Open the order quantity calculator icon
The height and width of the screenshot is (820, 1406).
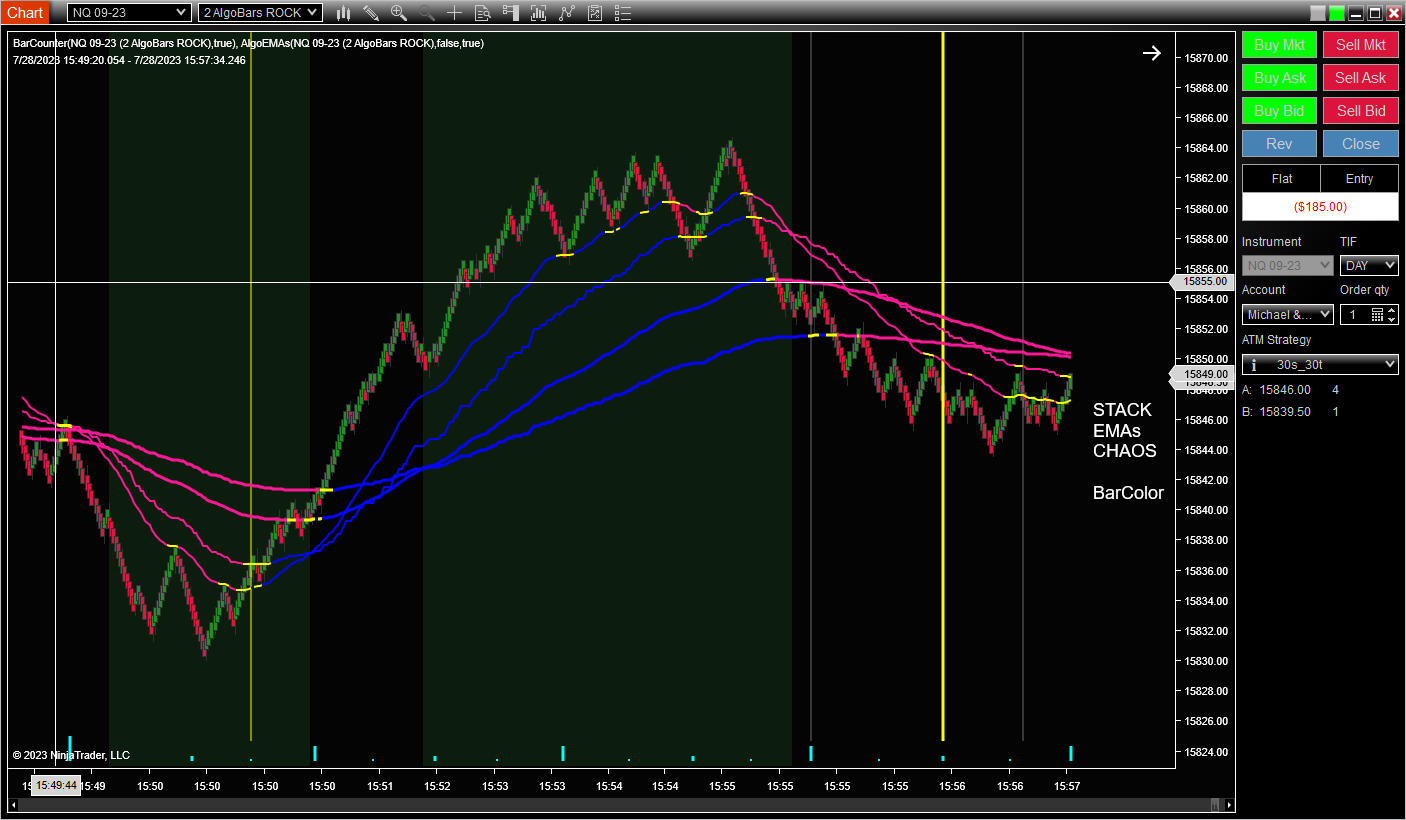click(1377, 315)
